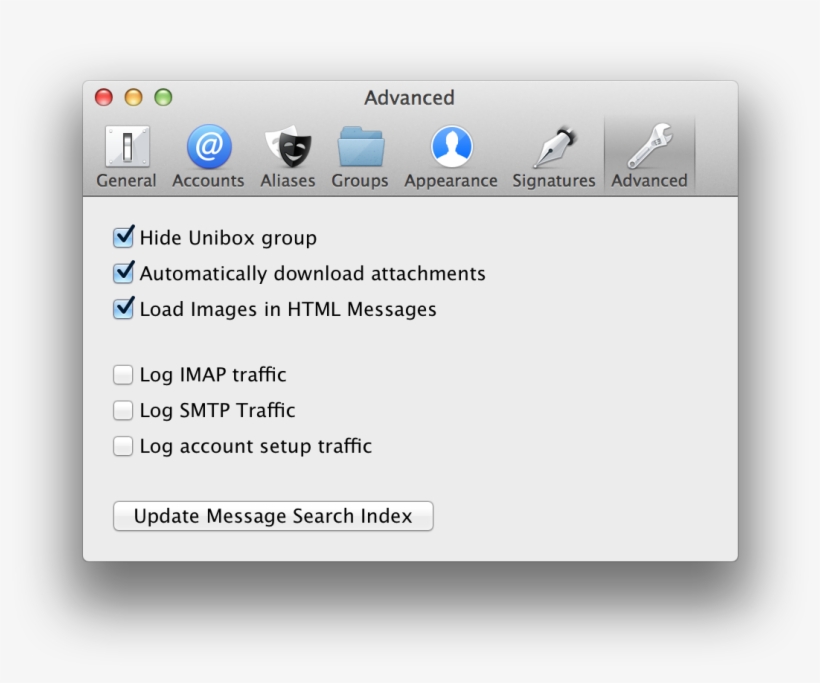The width and height of the screenshot is (820, 683).
Task: Select the Signatures pen icon
Action: pyautogui.click(x=553, y=145)
